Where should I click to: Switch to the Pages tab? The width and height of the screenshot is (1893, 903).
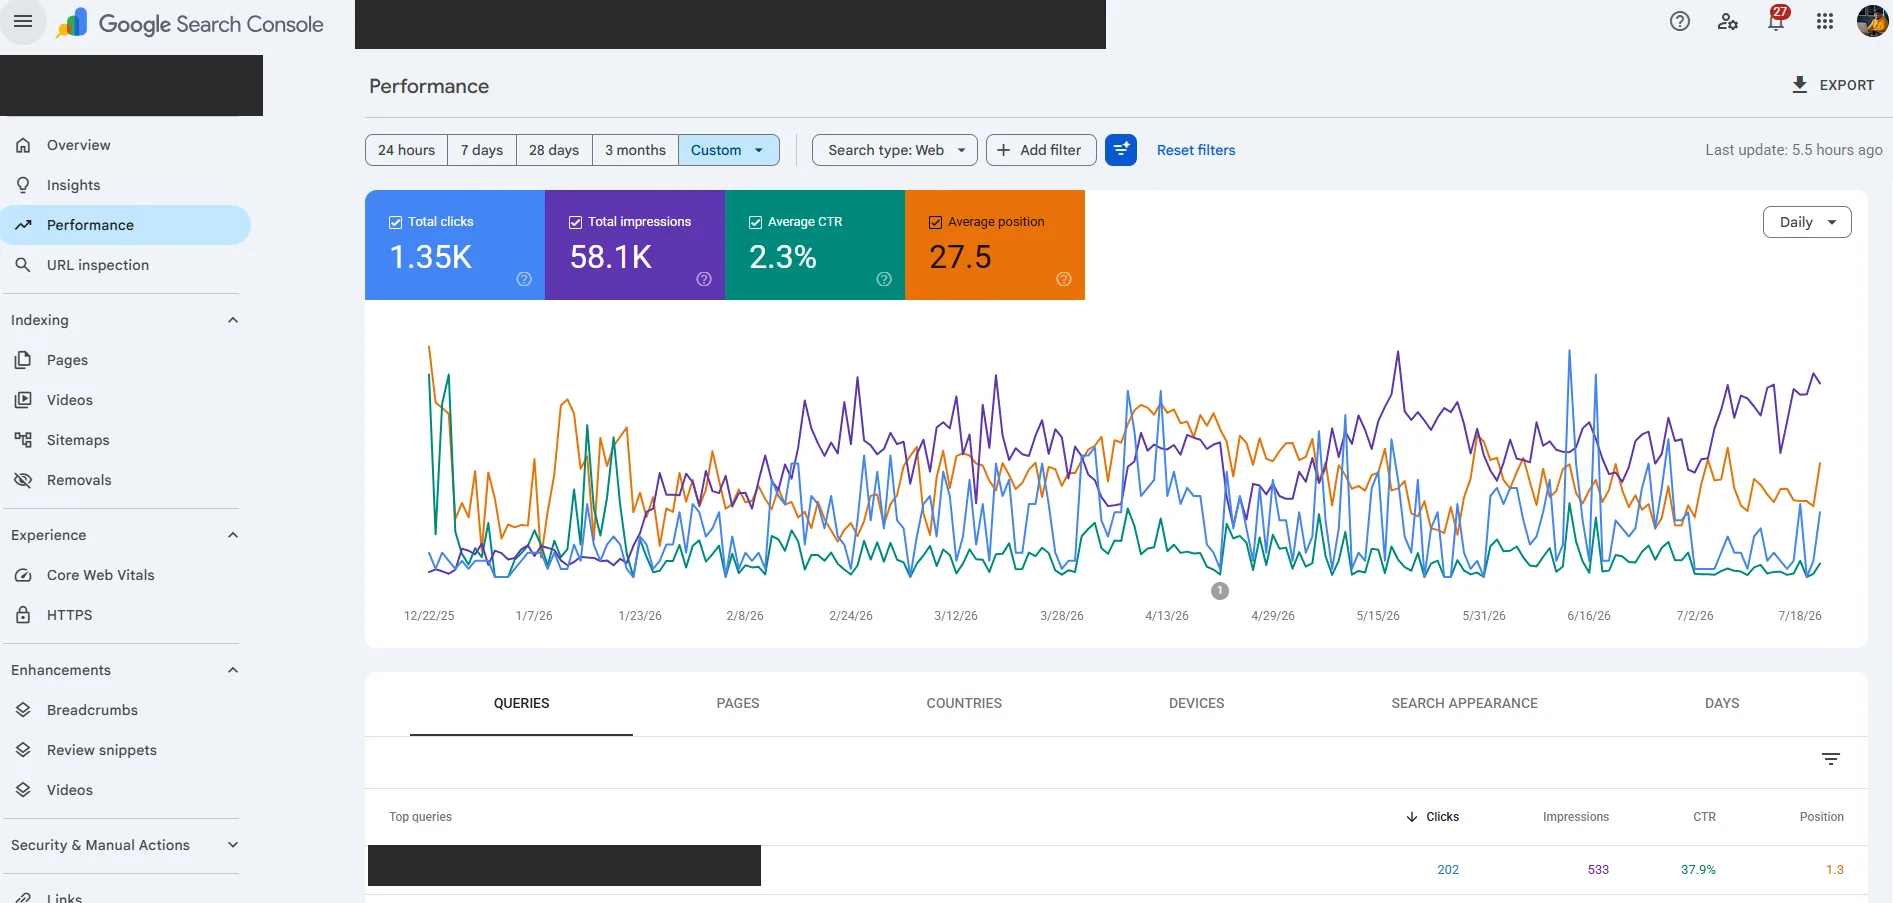pos(738,703)
